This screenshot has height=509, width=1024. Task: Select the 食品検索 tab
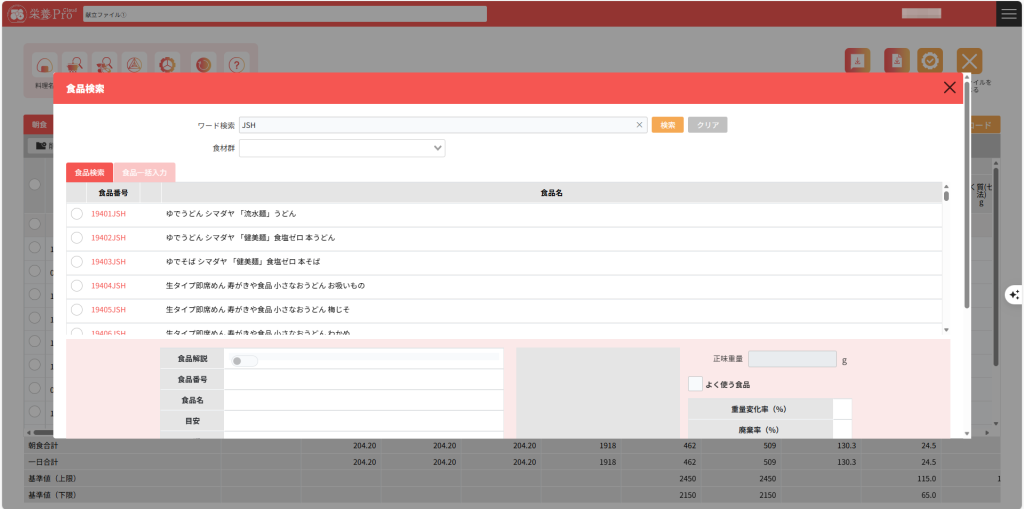[90, 172]
